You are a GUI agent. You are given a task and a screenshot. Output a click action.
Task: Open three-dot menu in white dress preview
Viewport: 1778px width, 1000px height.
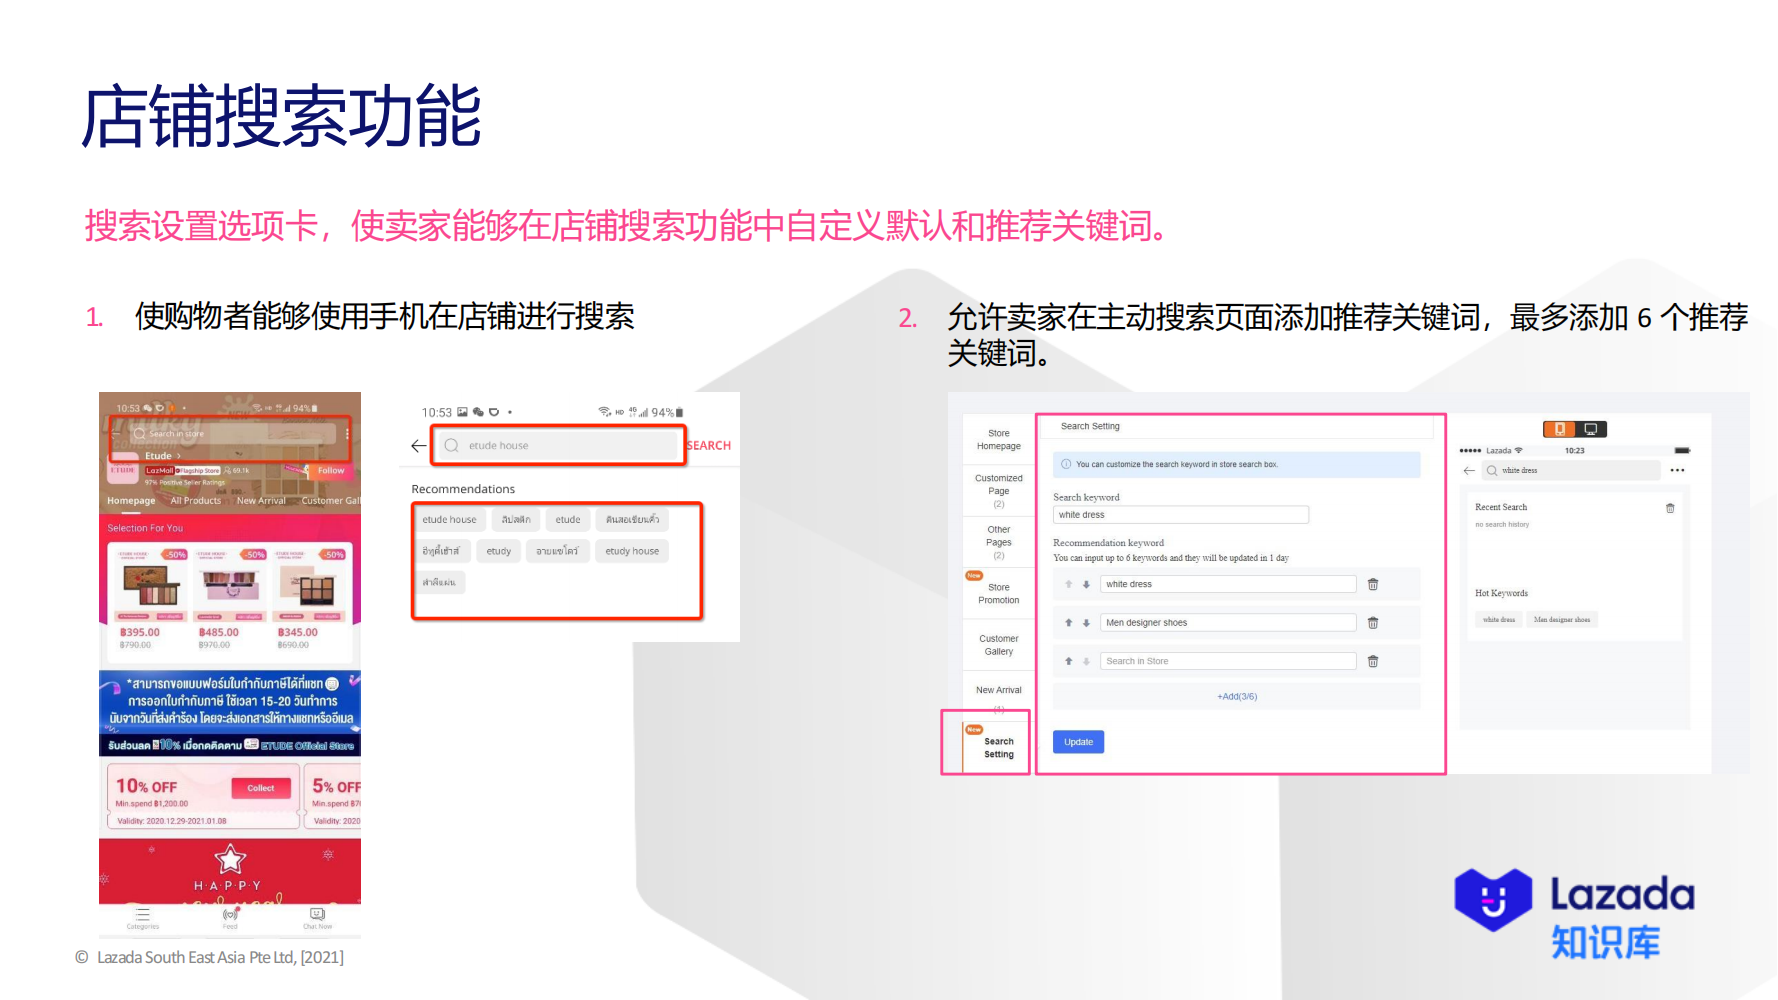pyautogui.click(x=1677, y=470)
